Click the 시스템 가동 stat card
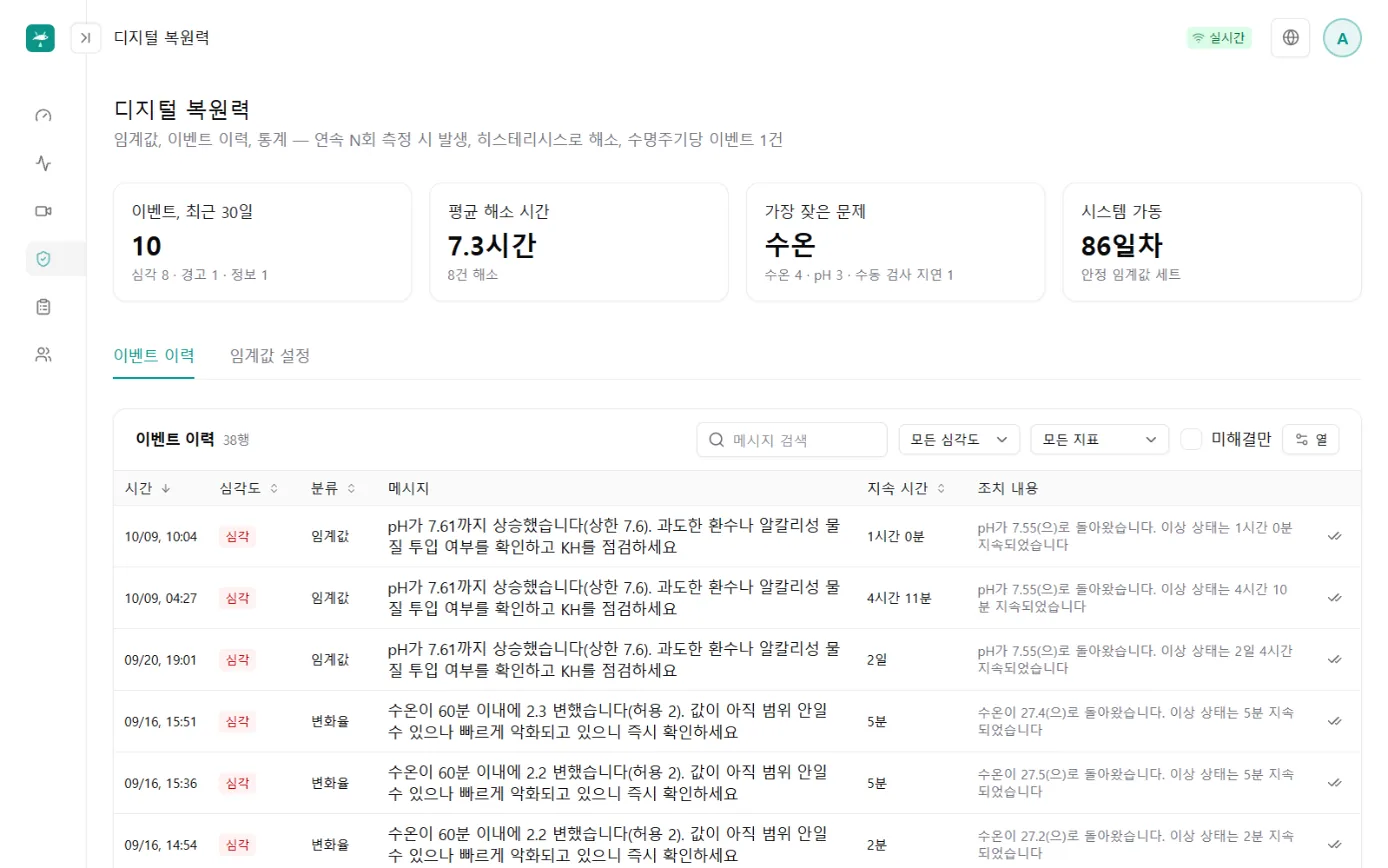 [1212, 242]
